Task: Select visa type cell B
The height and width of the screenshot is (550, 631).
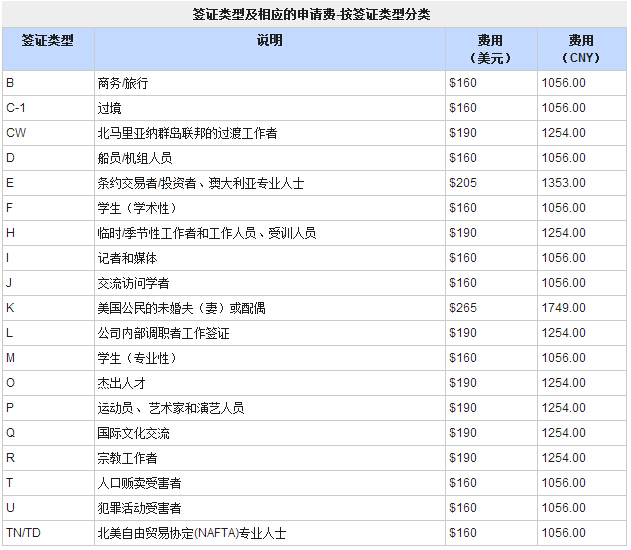Action: (48, 83)
